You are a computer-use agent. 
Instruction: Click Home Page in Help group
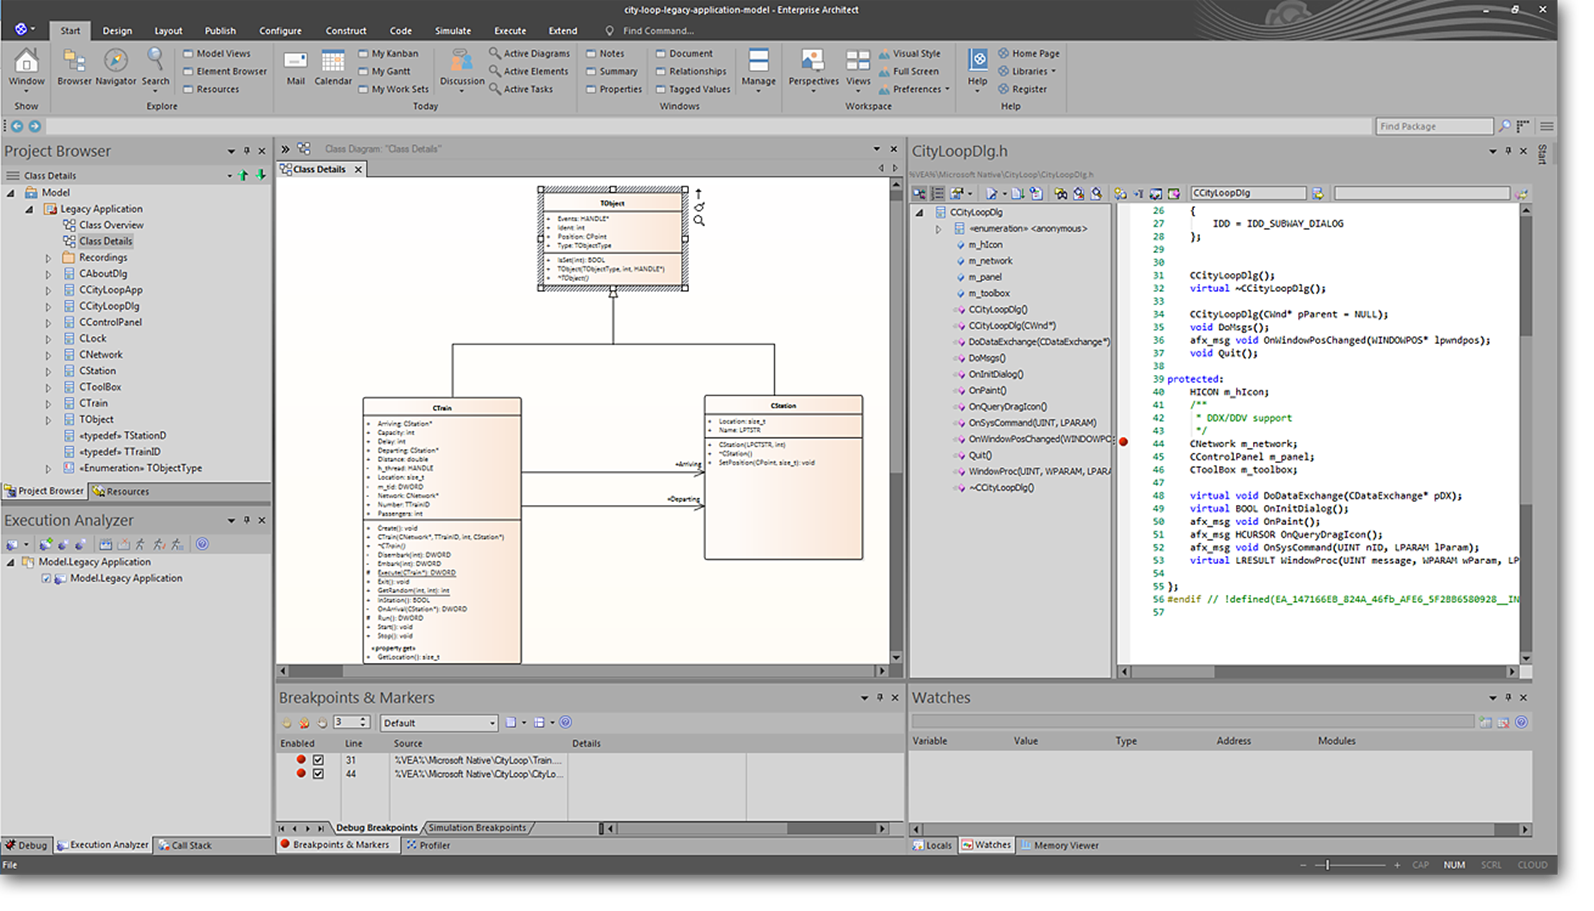[1029, 54]
